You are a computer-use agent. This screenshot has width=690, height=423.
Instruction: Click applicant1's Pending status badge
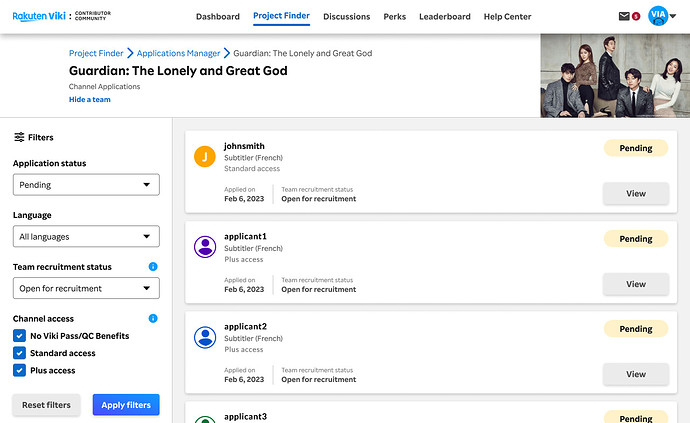(x=636, y=239)
